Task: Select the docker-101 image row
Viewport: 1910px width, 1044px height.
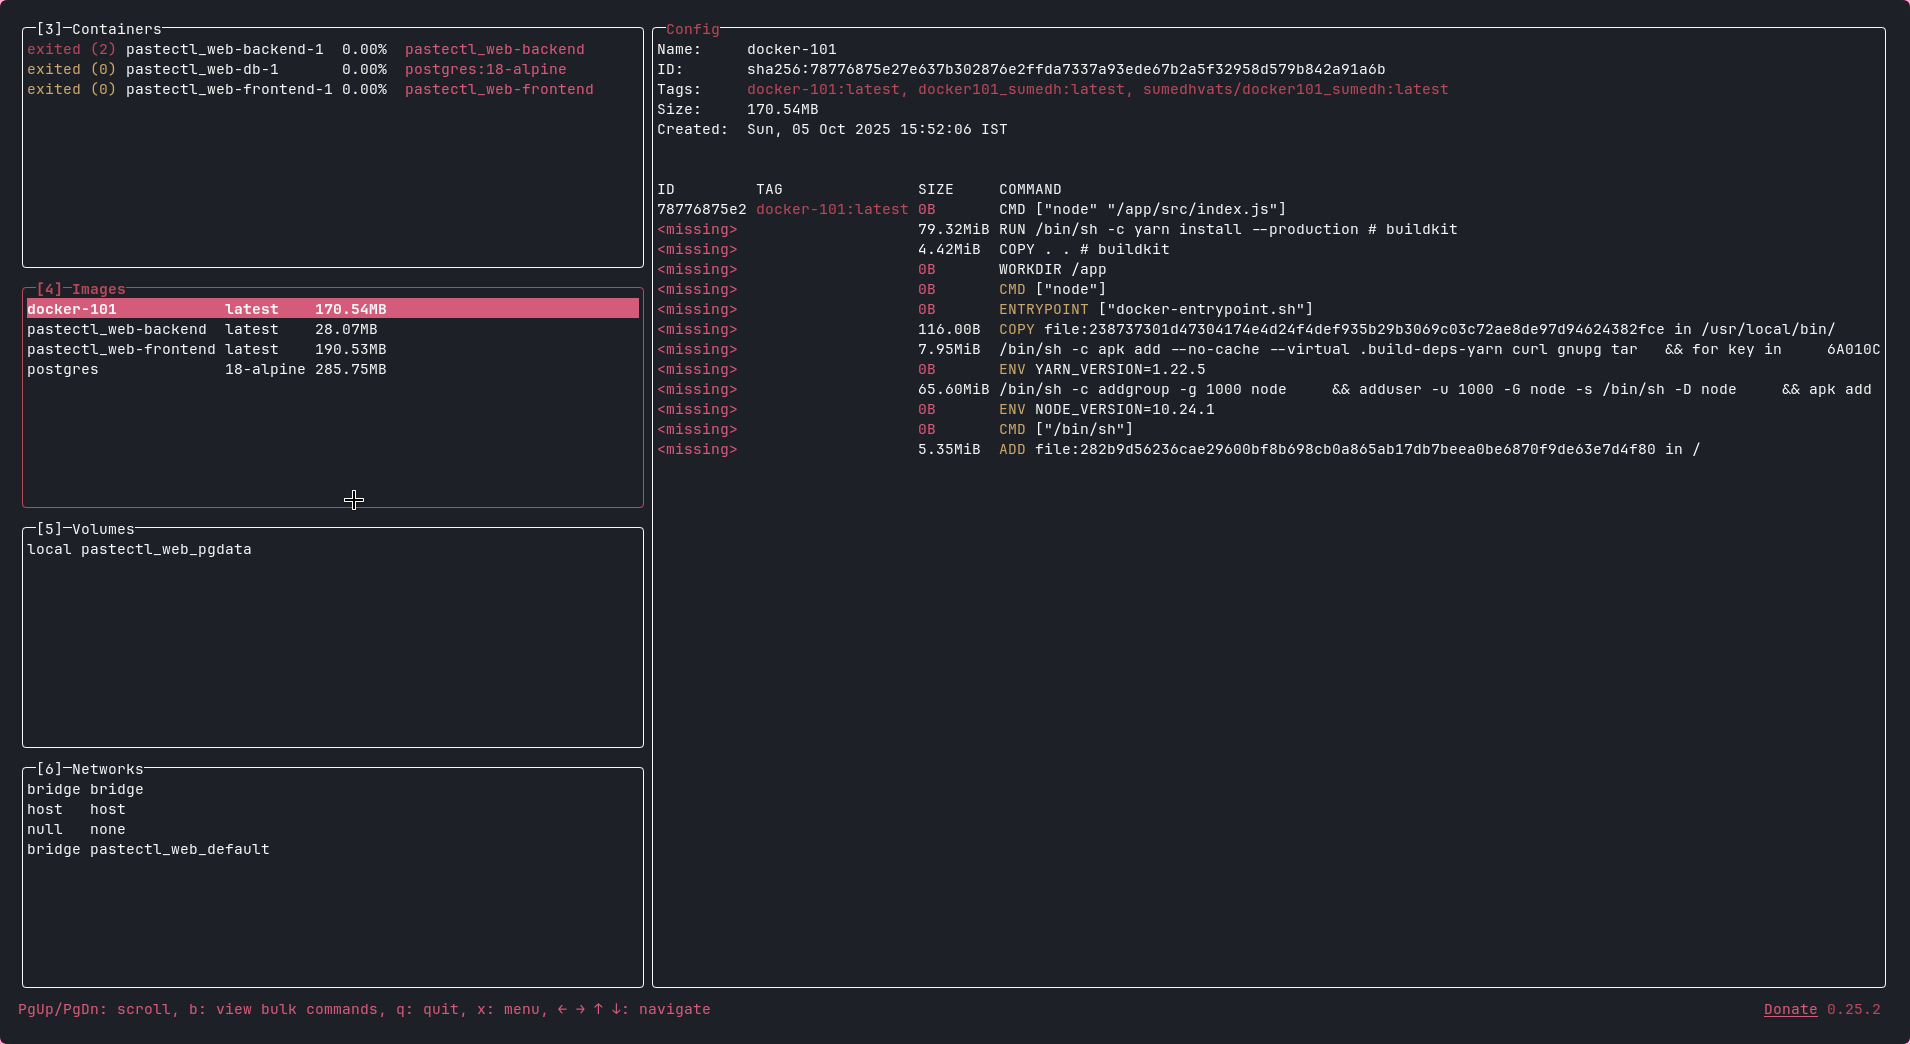Action: 332,309
